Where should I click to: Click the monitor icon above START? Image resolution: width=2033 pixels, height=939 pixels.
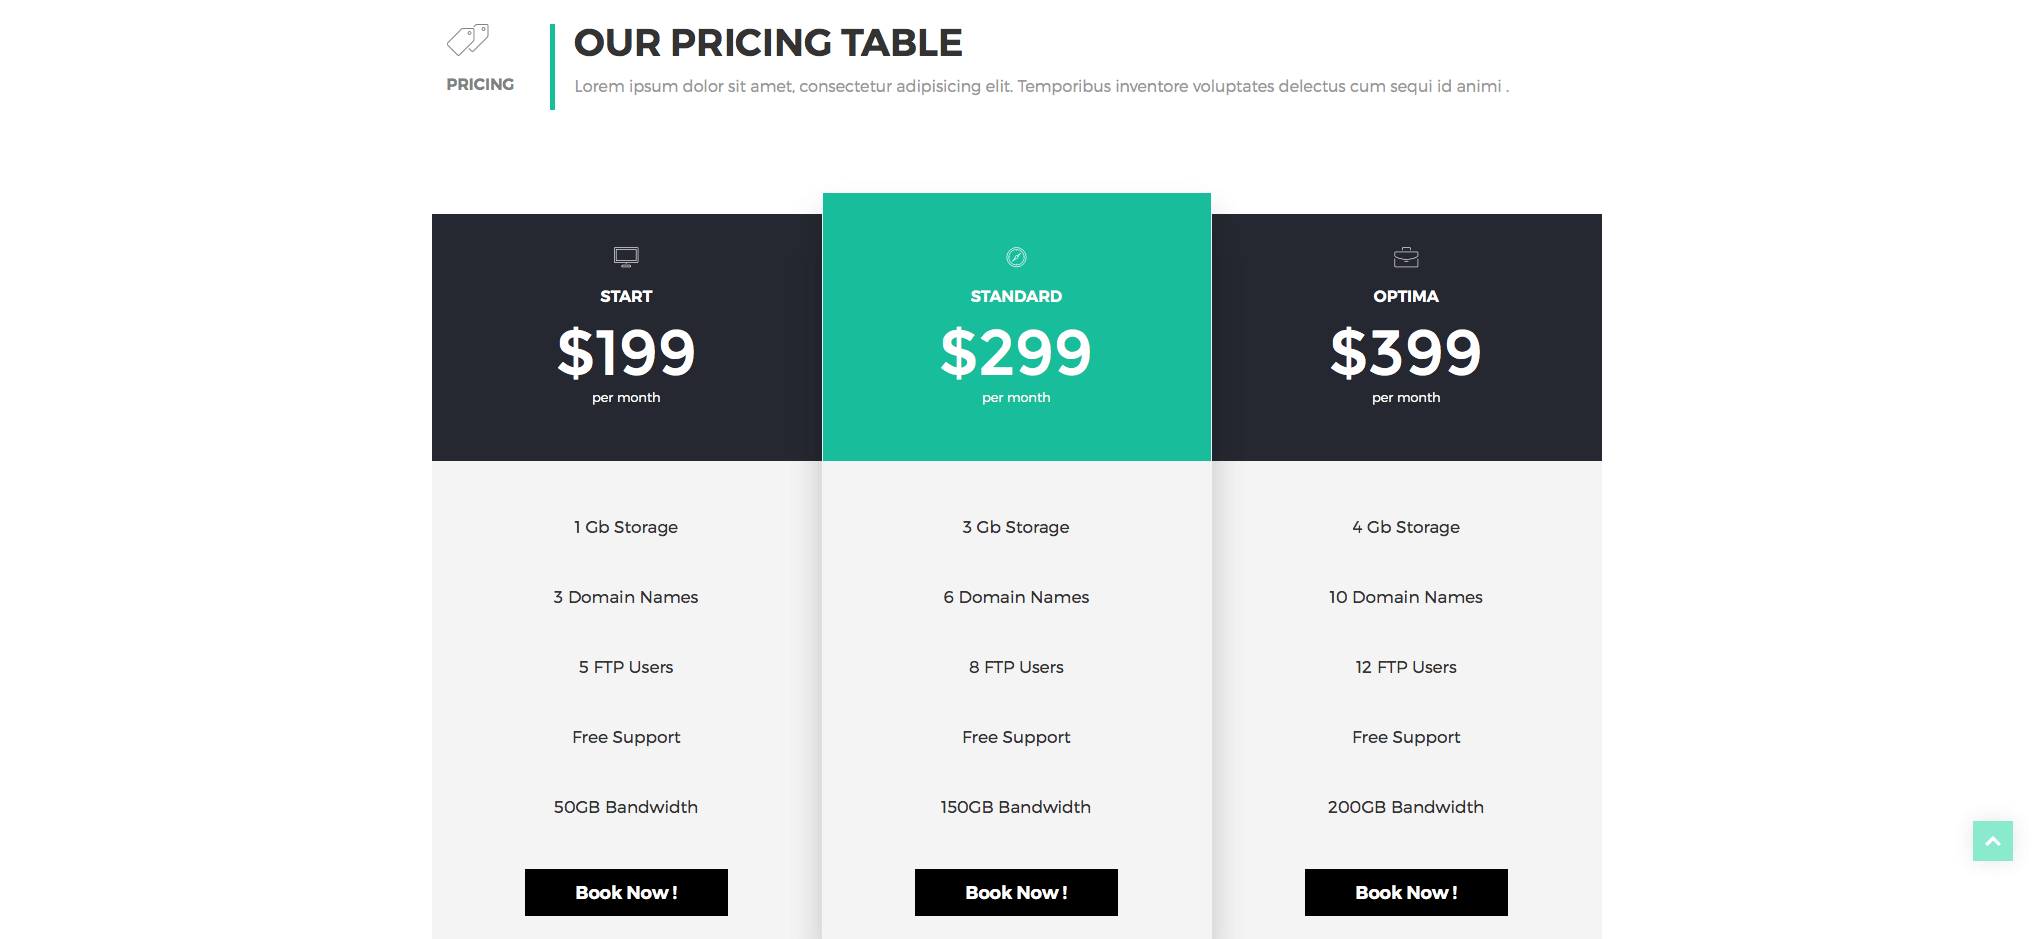(x=626, y=257)
